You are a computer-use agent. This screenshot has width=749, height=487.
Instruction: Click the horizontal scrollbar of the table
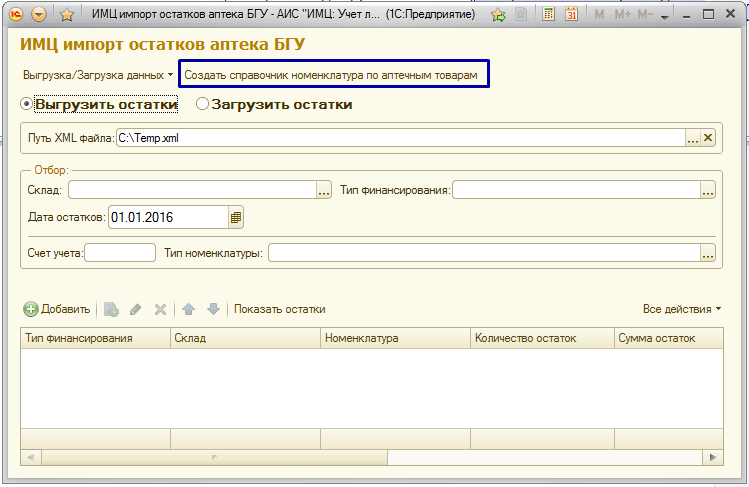pyautogui.click(x=370, y=457)
